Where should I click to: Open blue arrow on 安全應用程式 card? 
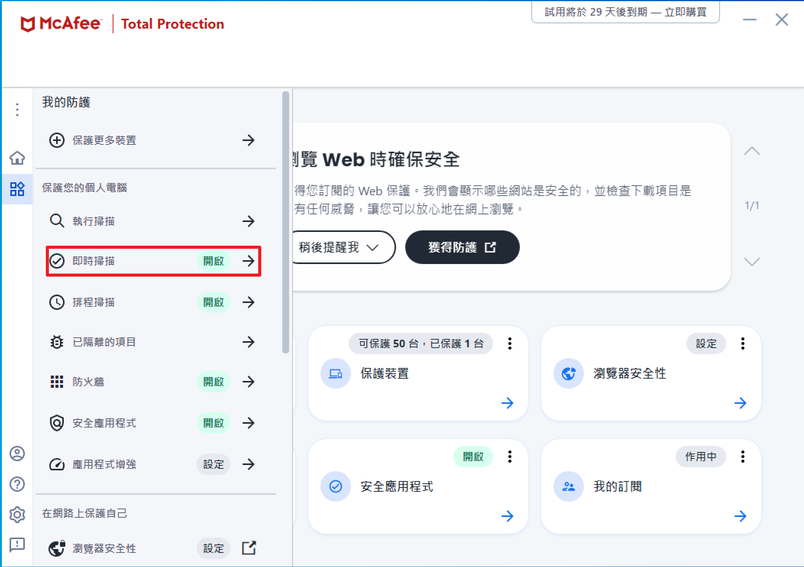pos(507,516)
